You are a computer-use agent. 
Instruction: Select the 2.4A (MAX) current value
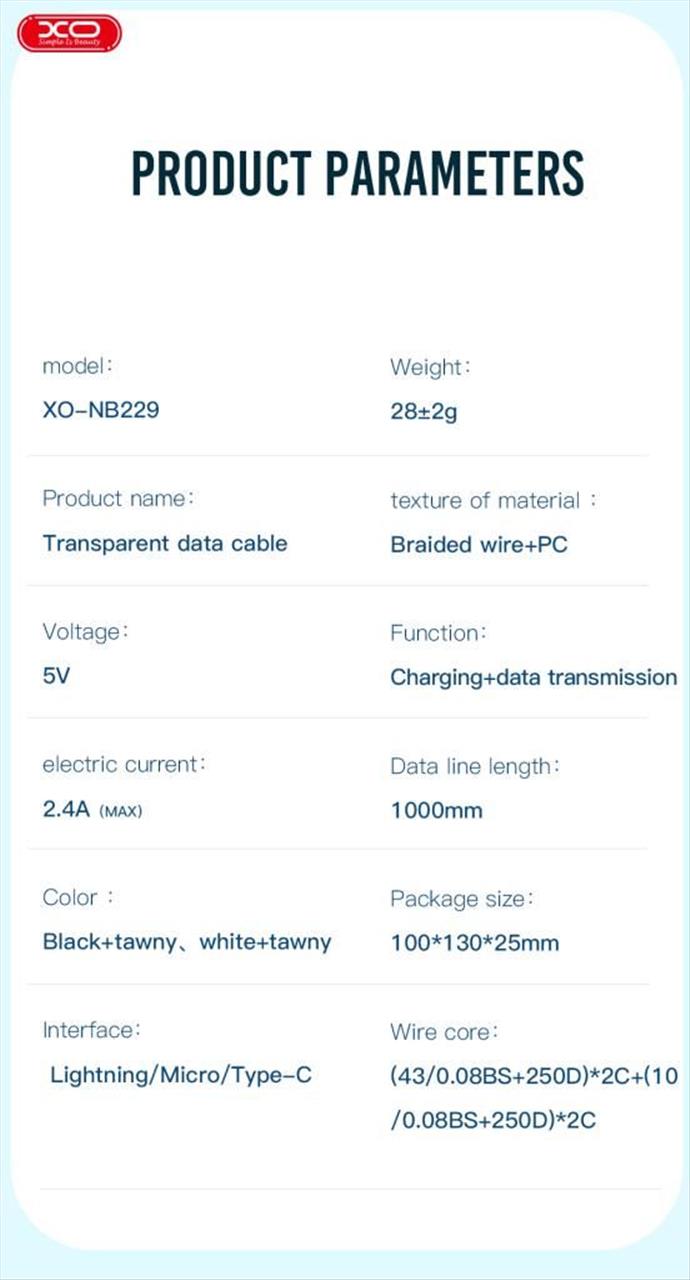[x=92, y=810]
